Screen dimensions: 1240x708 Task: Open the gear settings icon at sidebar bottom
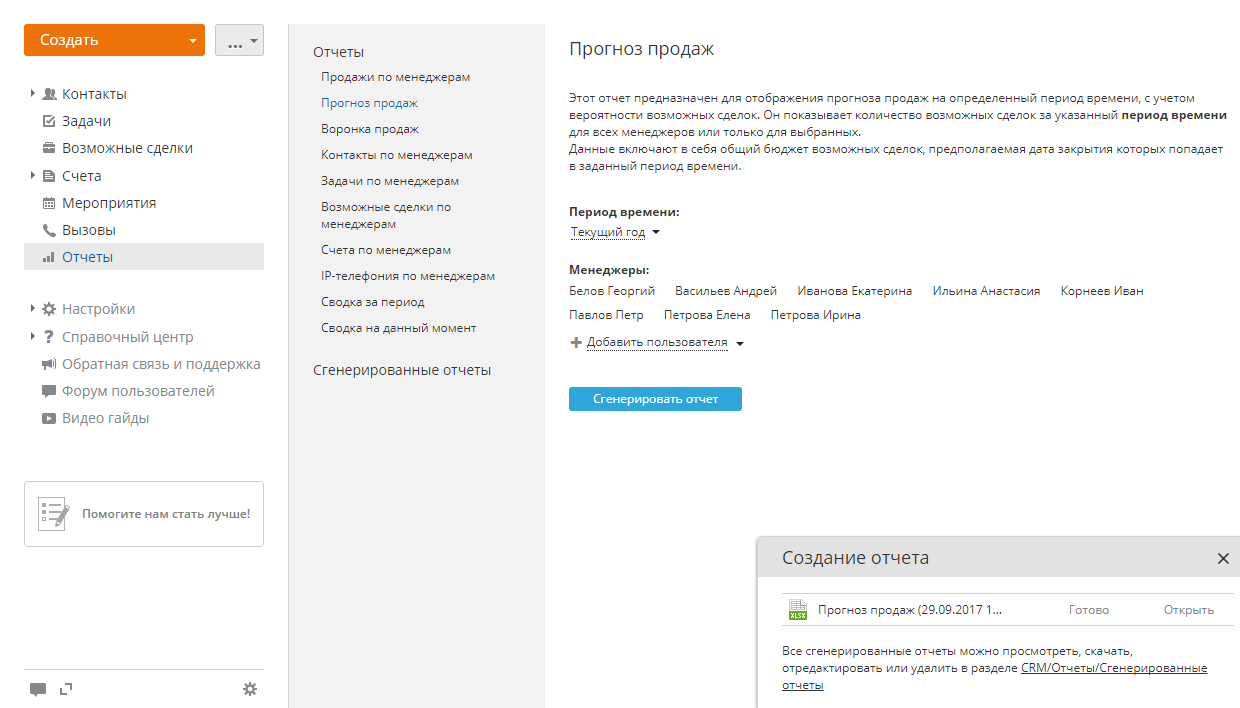250,689
